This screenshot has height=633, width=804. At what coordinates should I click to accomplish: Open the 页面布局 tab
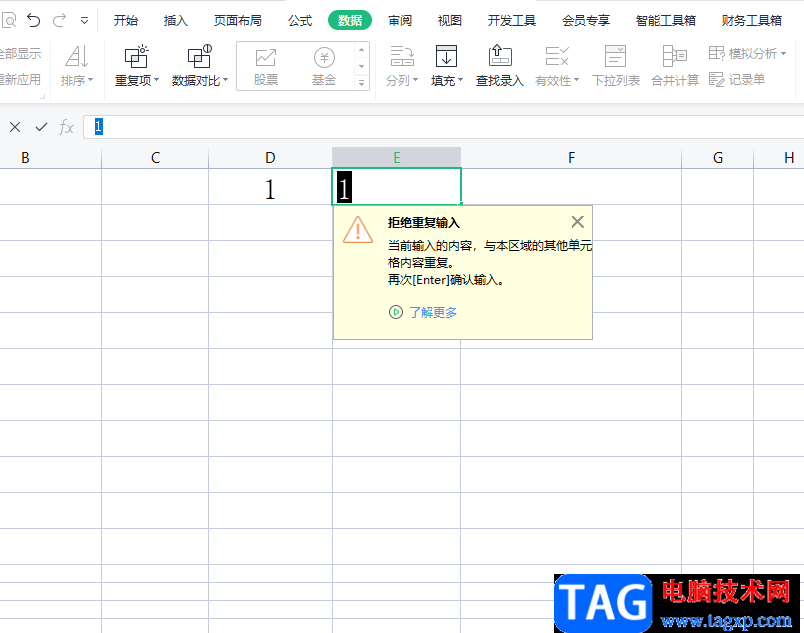click(x=237, y=21)
